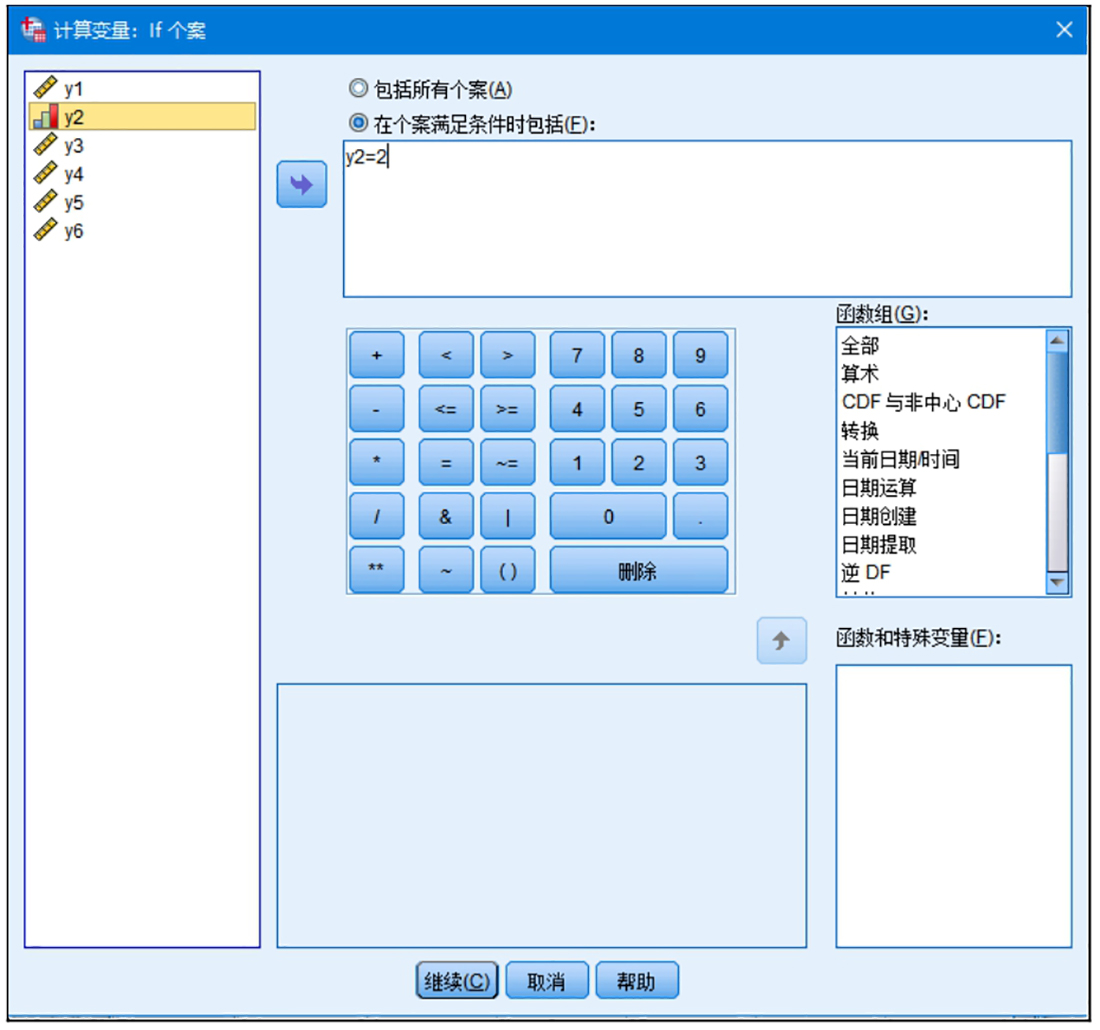Move selected variable with arrow button
This screenshot has height=1030, width=1100.
point(302,185)
